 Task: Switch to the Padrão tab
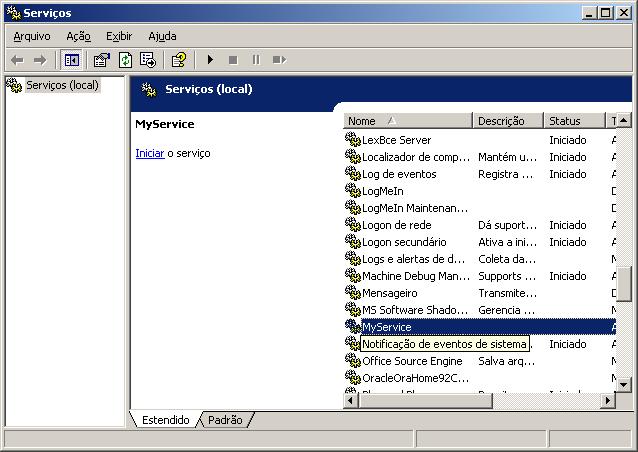click(224, 420)
